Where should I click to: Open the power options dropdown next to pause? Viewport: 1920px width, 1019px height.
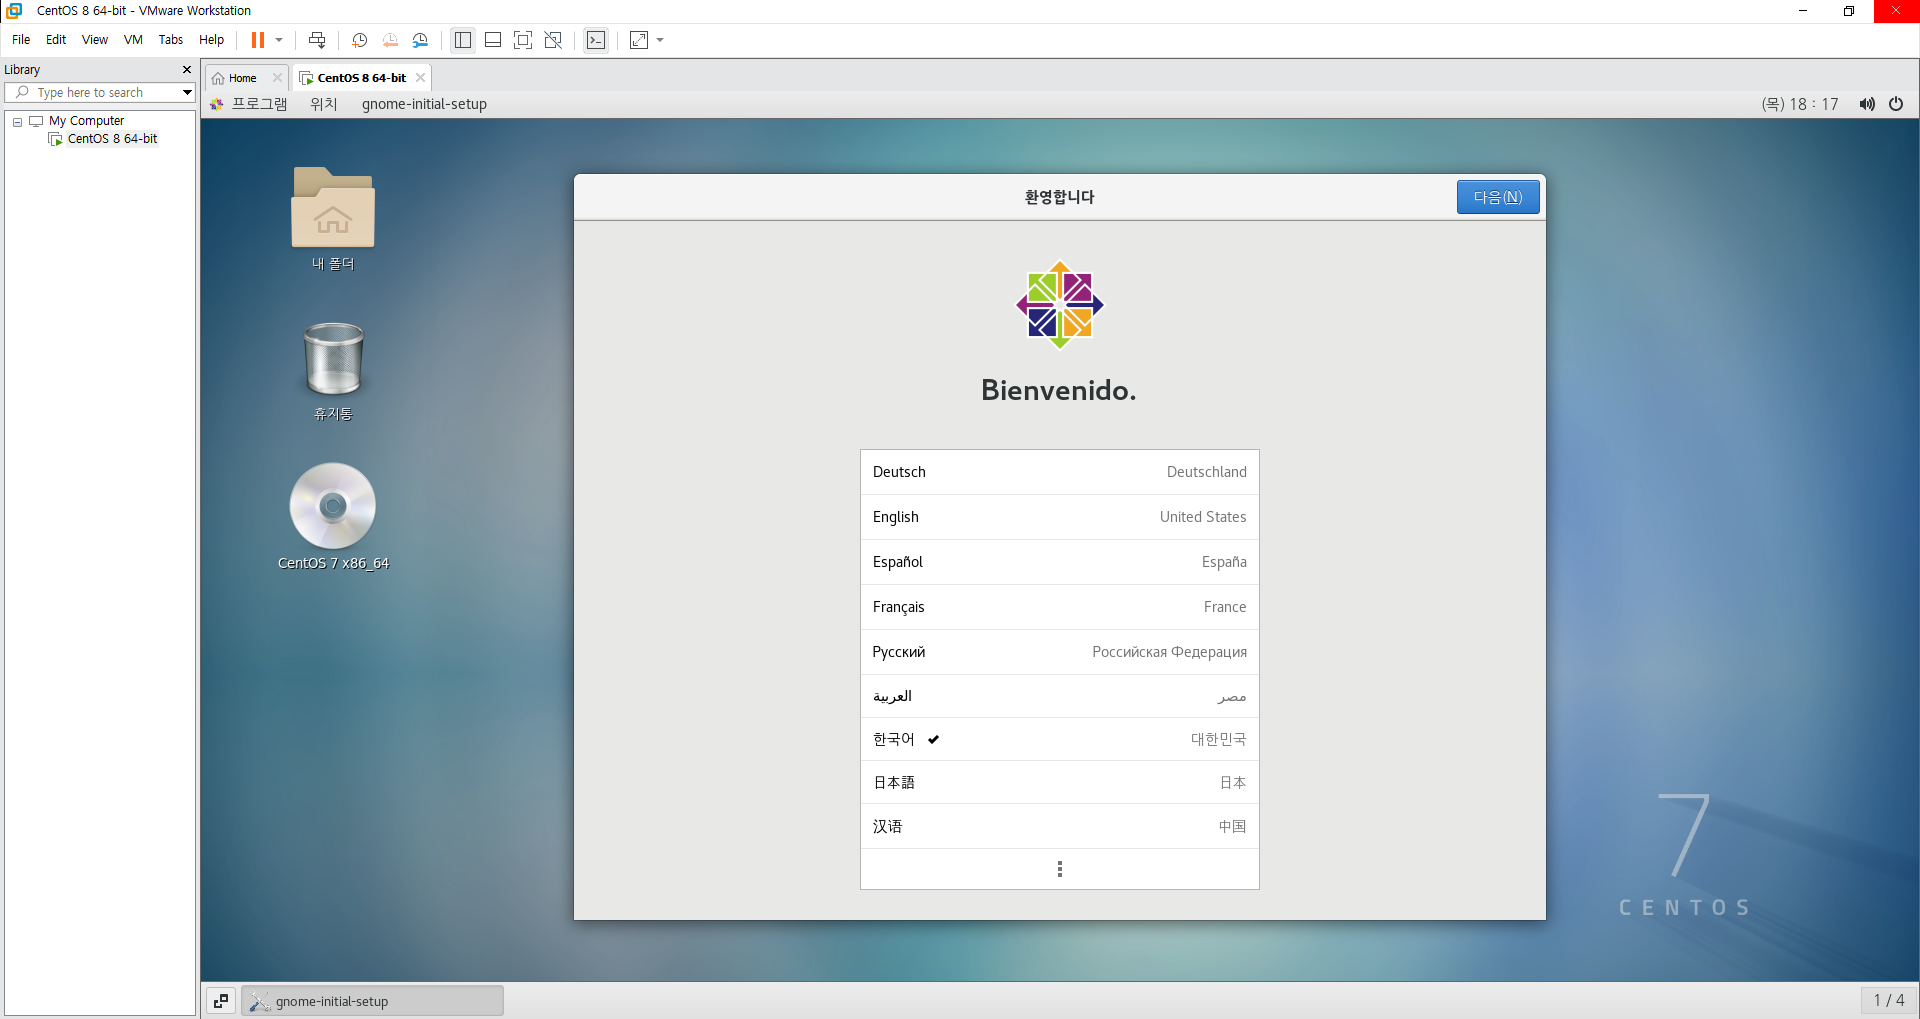[279, 40]
